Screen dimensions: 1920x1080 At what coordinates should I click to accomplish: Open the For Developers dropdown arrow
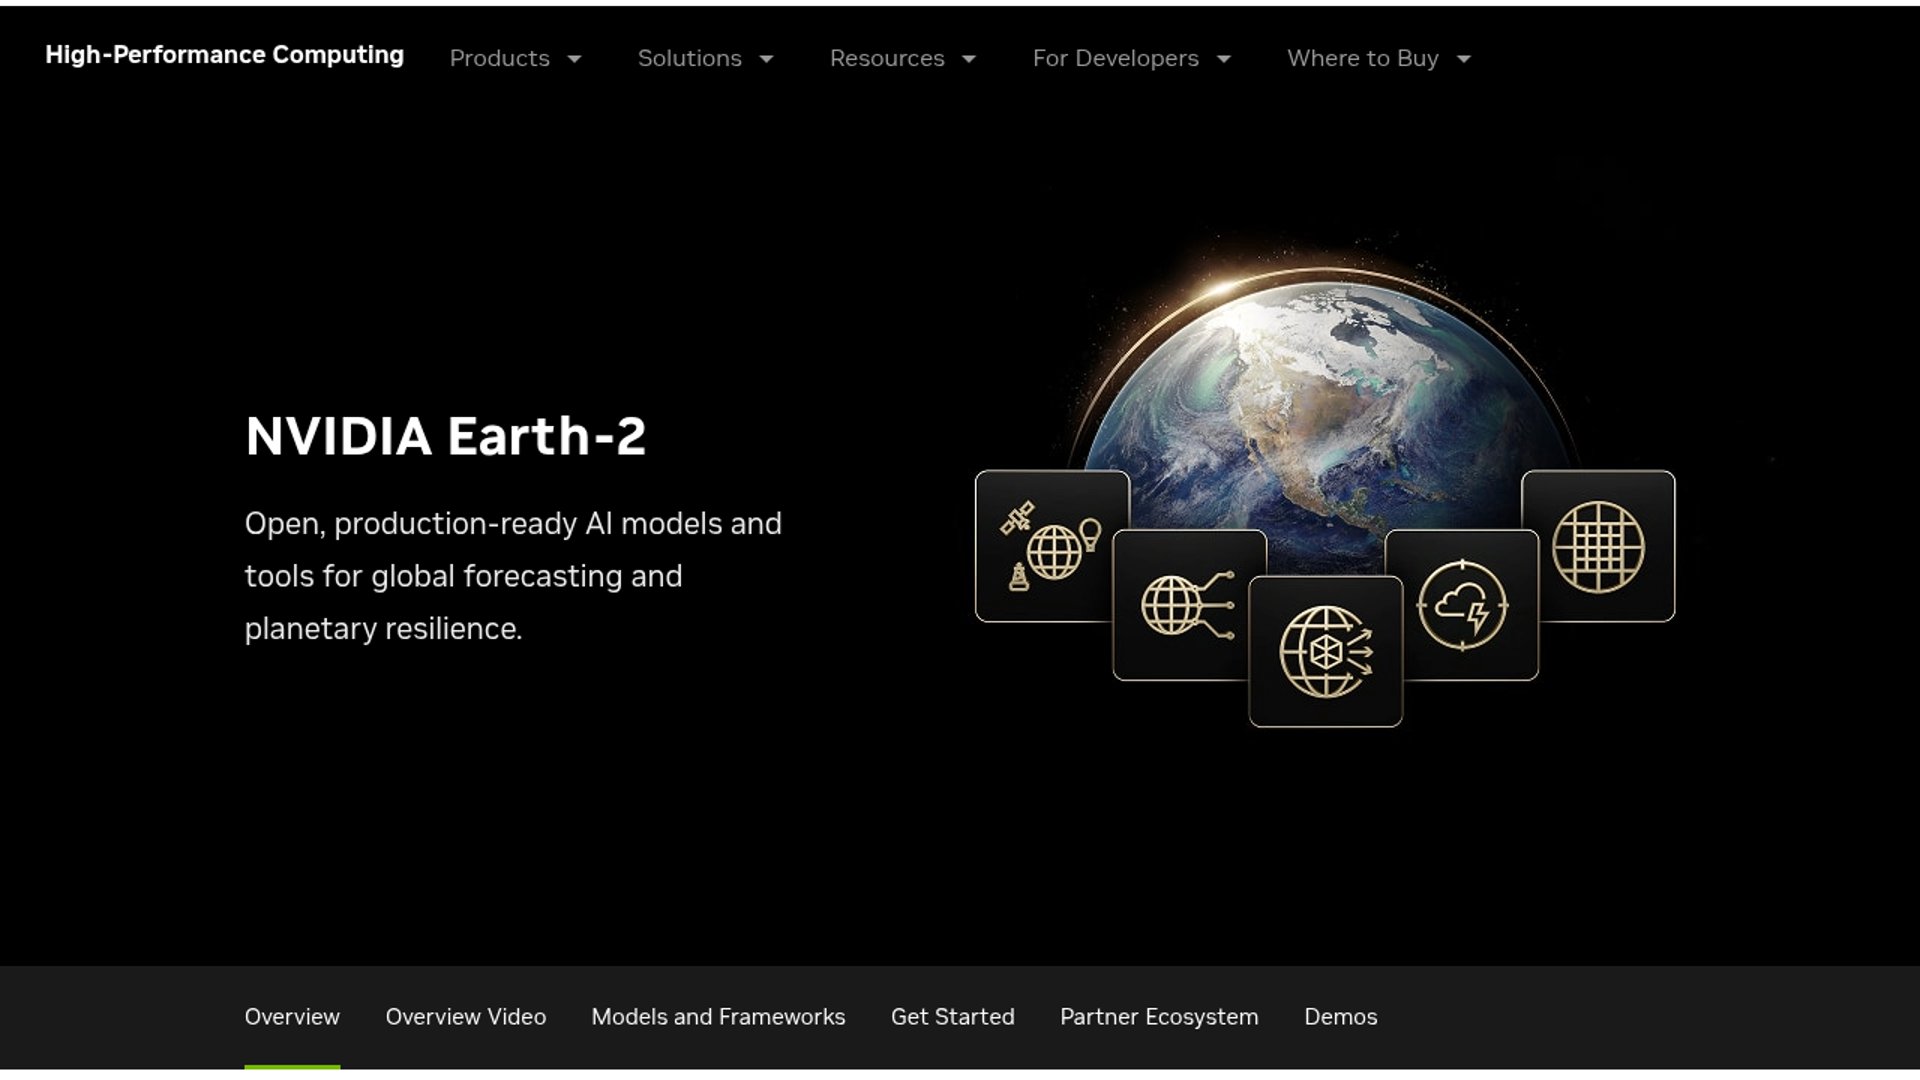[1224, 59]
